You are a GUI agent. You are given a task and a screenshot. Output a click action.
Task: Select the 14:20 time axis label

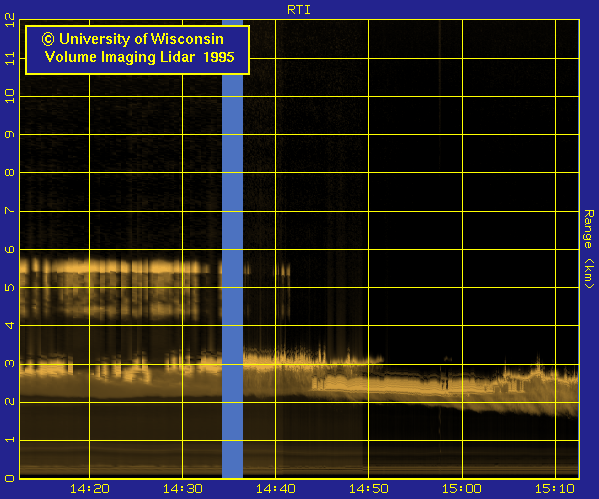click(x=89, y=489)
